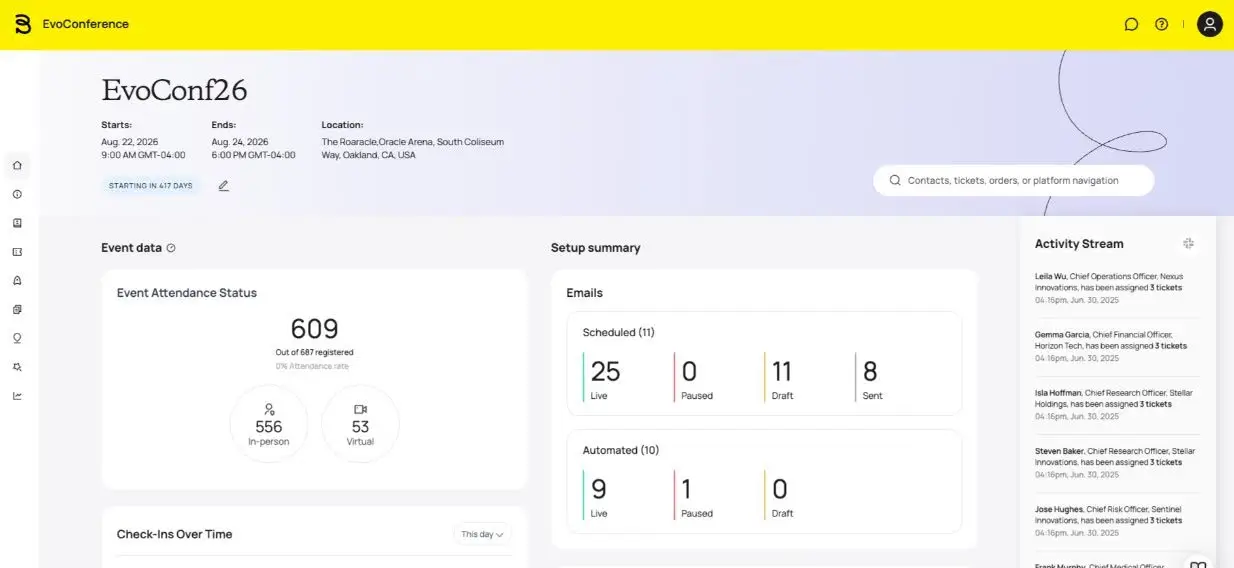Click the 1 Paused automated emails stat
Viewport: 1234px width, 568px height.
coord(694,495)
